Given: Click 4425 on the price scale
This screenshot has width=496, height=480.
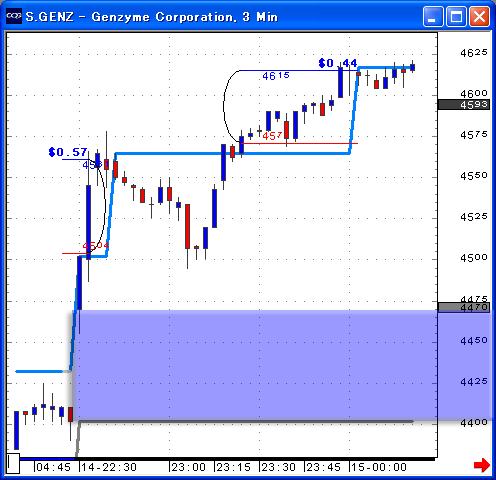Looking at the screenshot, I should 474,382.
